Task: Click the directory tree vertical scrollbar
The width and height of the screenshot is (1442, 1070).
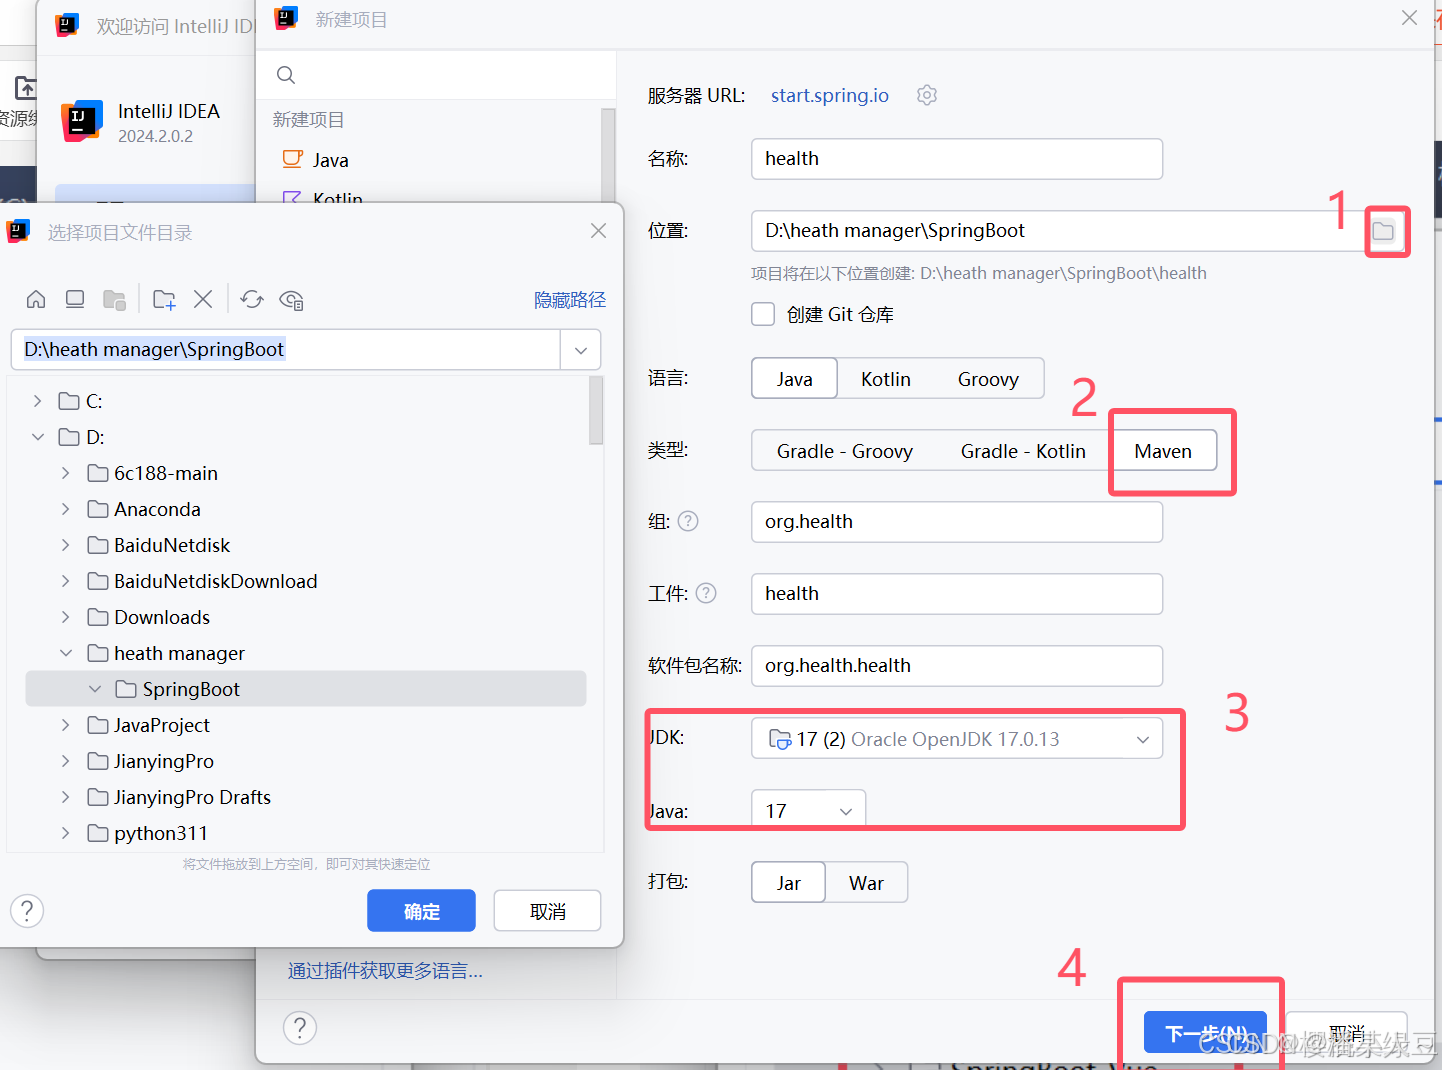Action: point(596,410)
